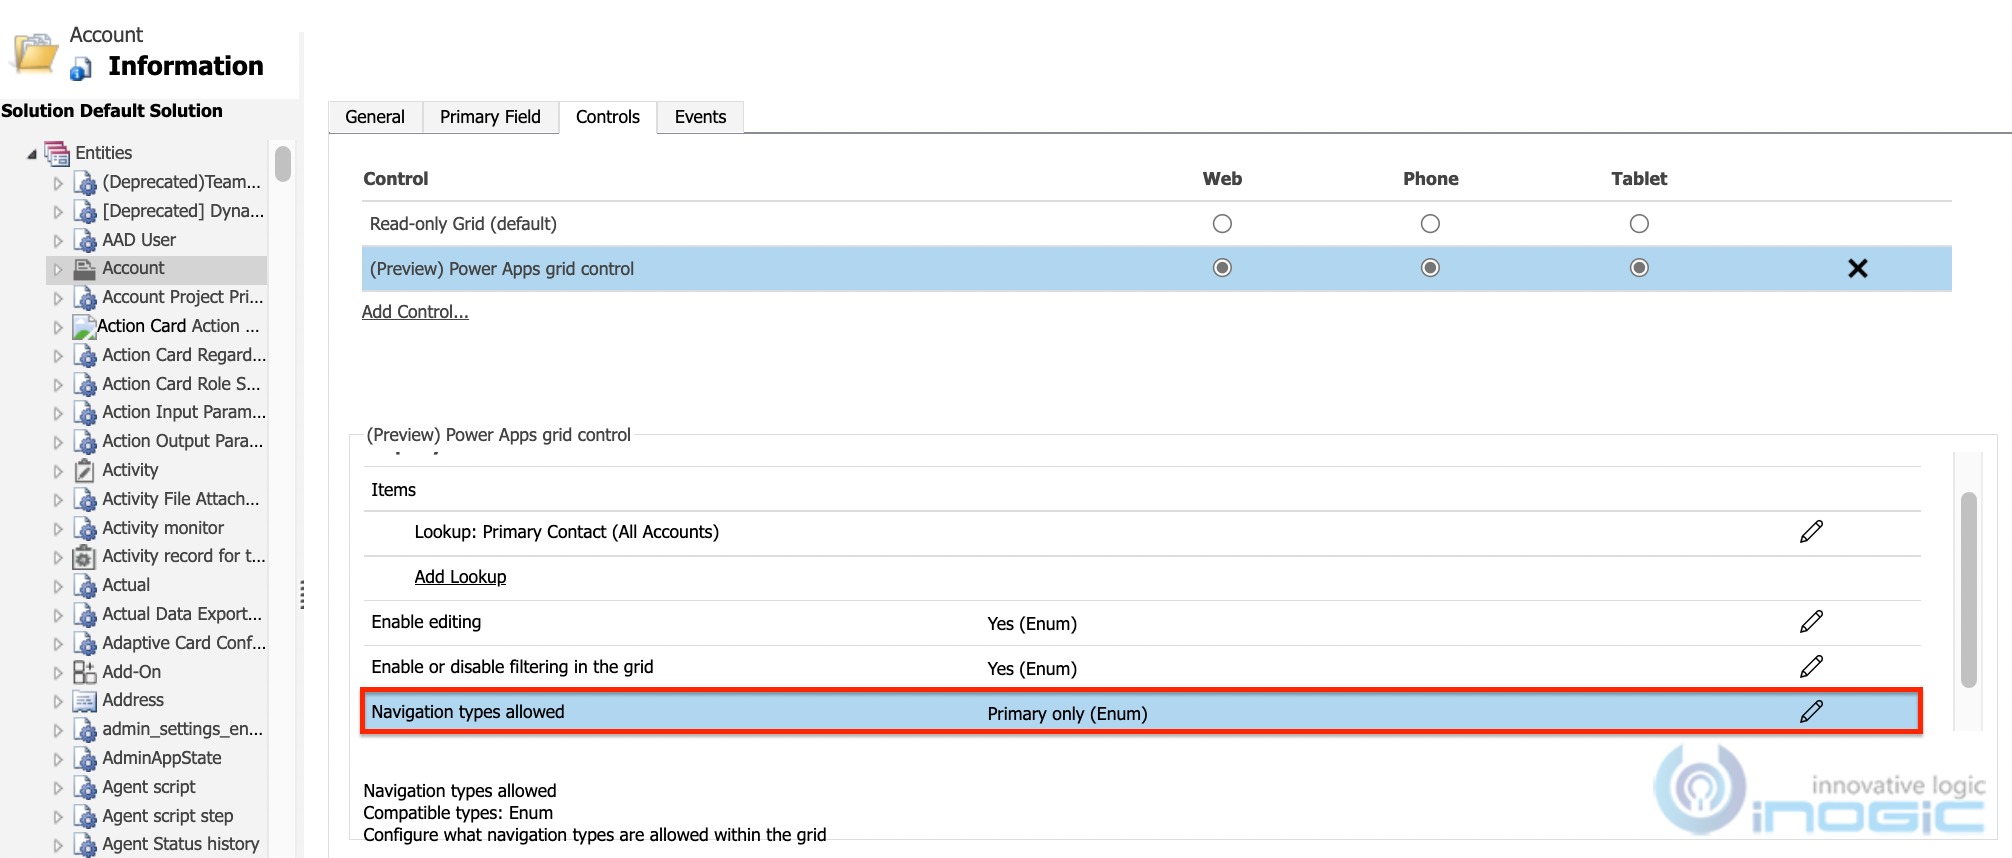2012x858 pixels.
Task: Select the [Deprecated] Dyna... entity
Action: (183, 211)
